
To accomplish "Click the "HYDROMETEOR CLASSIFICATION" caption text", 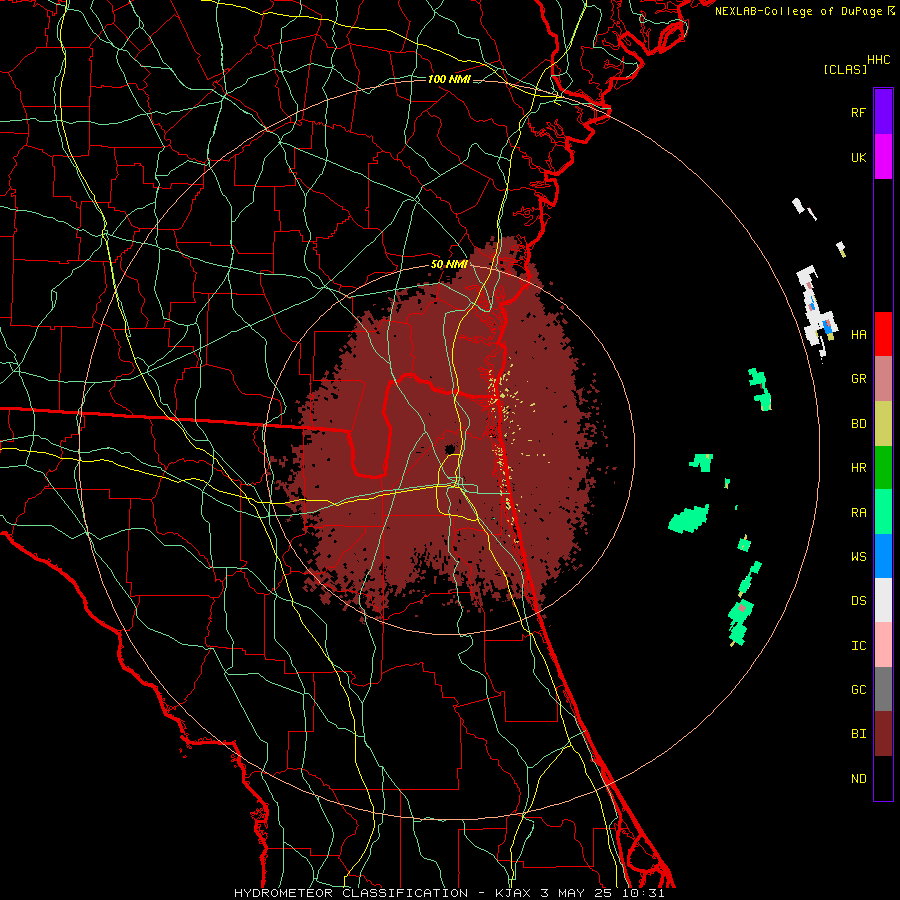I will pyautogui.click(x=351, y=893).
